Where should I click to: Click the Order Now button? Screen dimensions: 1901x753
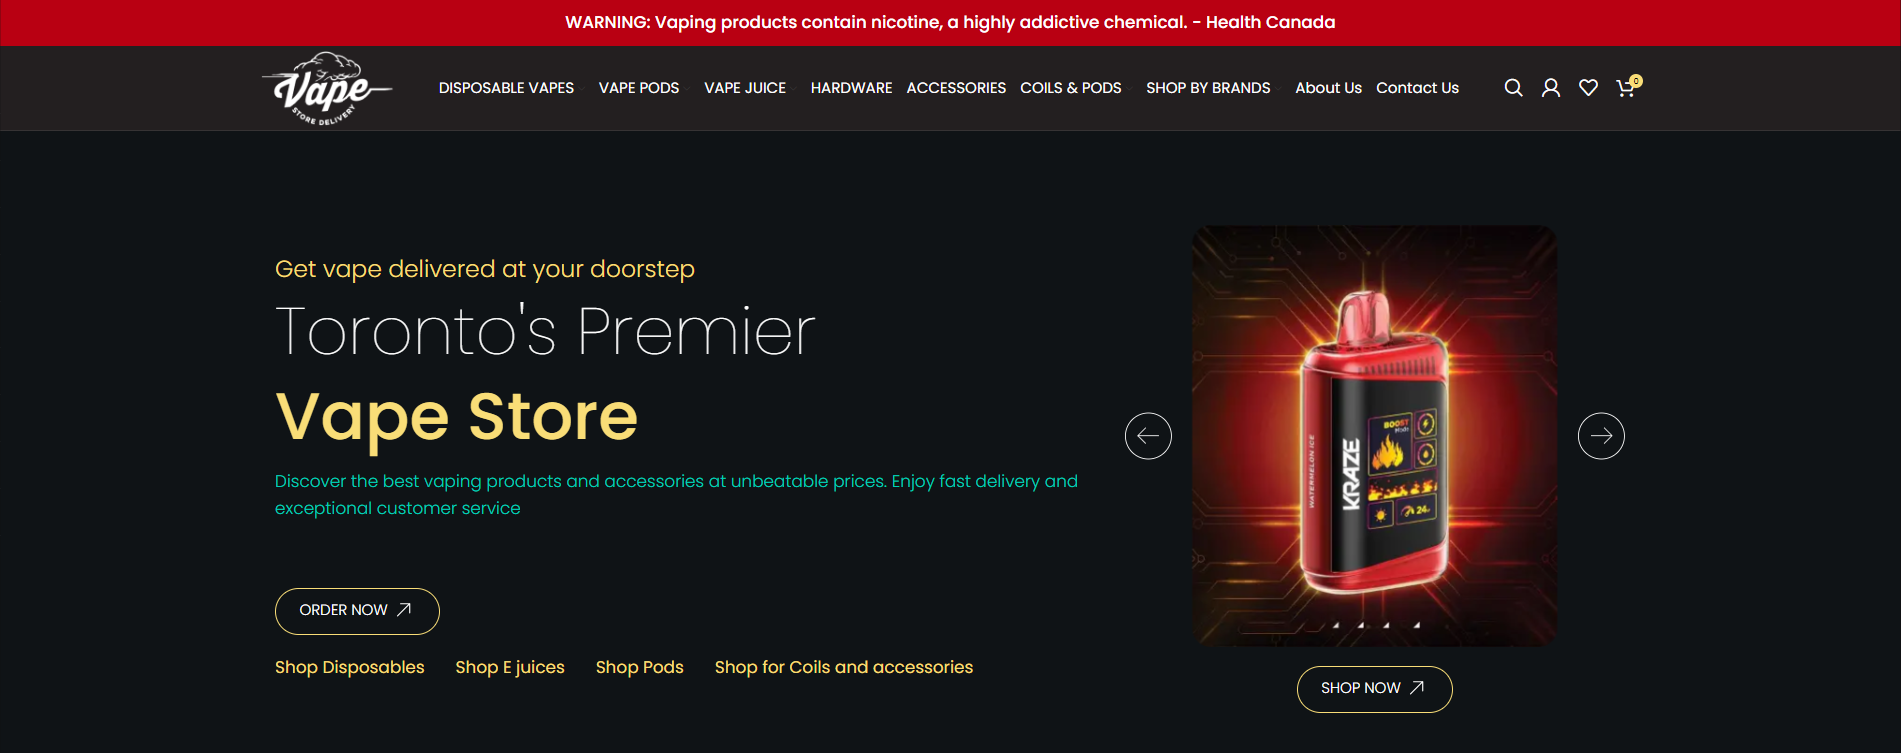point(357,611)
